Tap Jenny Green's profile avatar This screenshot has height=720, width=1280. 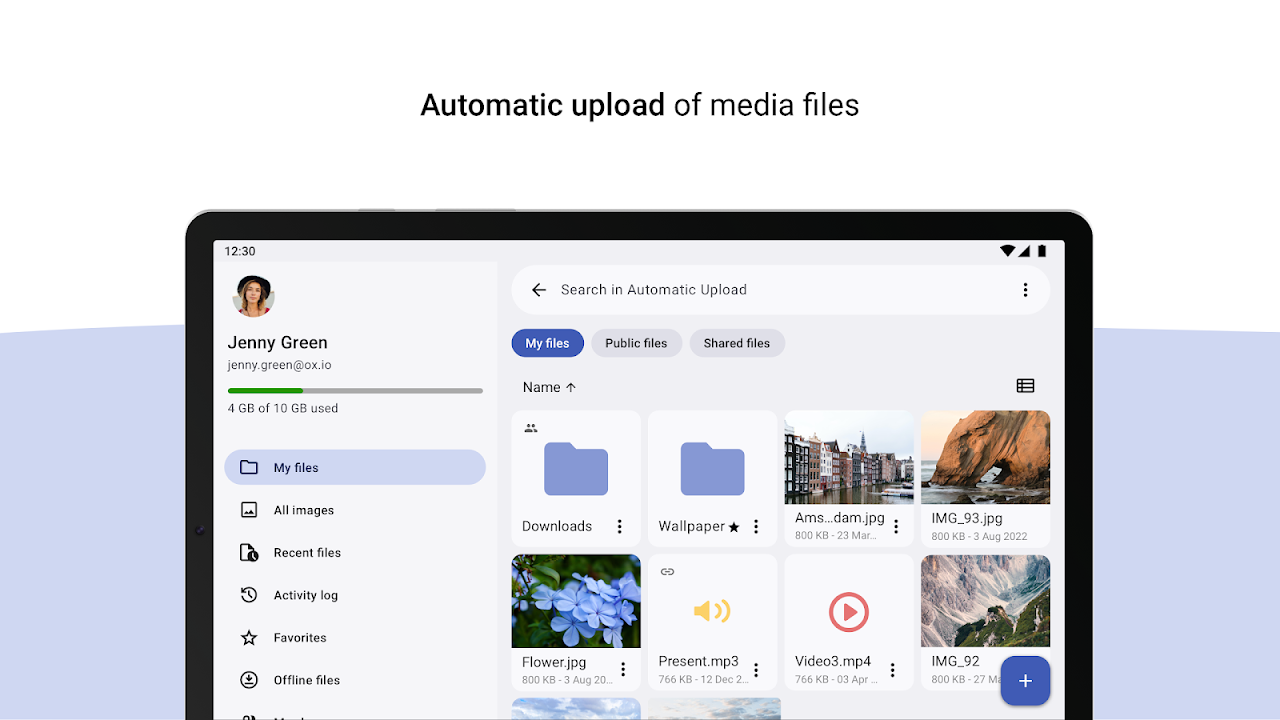tap(254, 296)
